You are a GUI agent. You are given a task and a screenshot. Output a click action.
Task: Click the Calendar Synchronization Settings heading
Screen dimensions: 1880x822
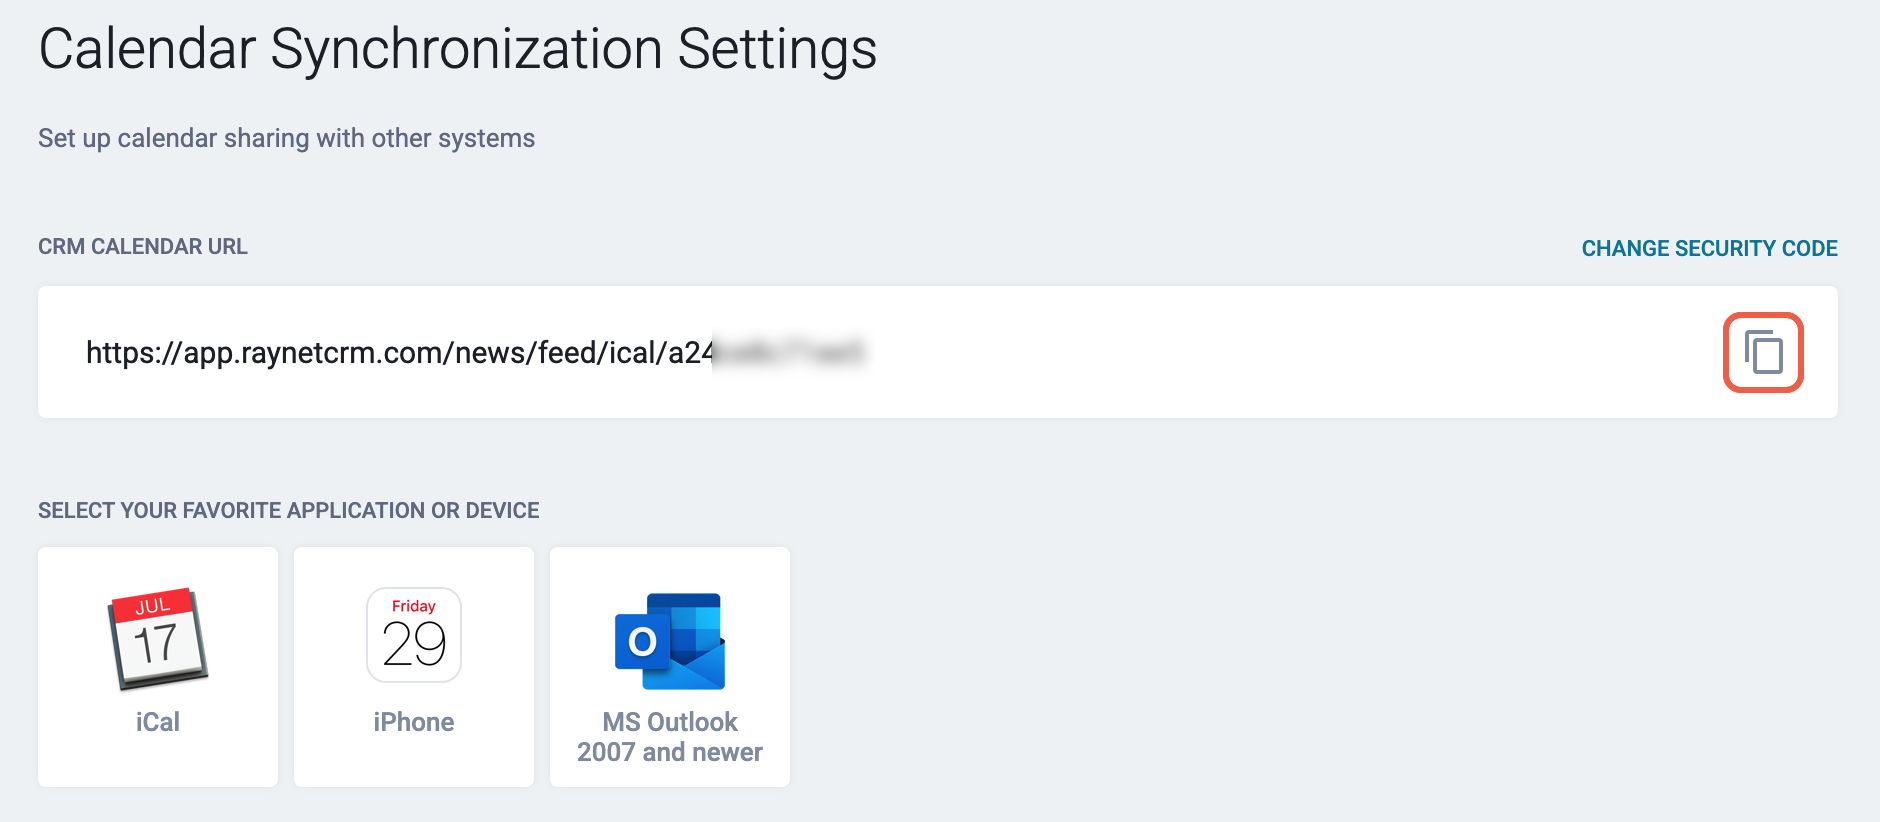(x=458, y=48)
